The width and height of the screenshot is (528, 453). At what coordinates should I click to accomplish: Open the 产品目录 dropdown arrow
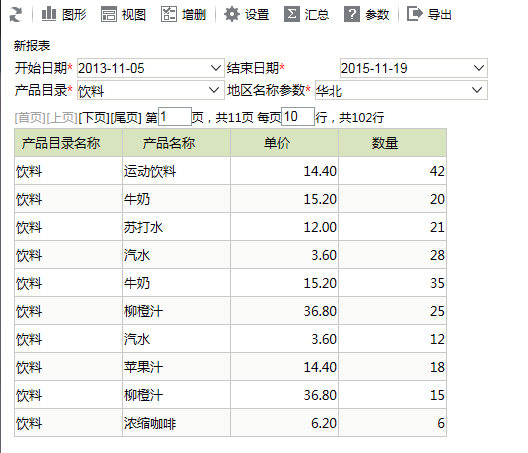click(214, 90)
